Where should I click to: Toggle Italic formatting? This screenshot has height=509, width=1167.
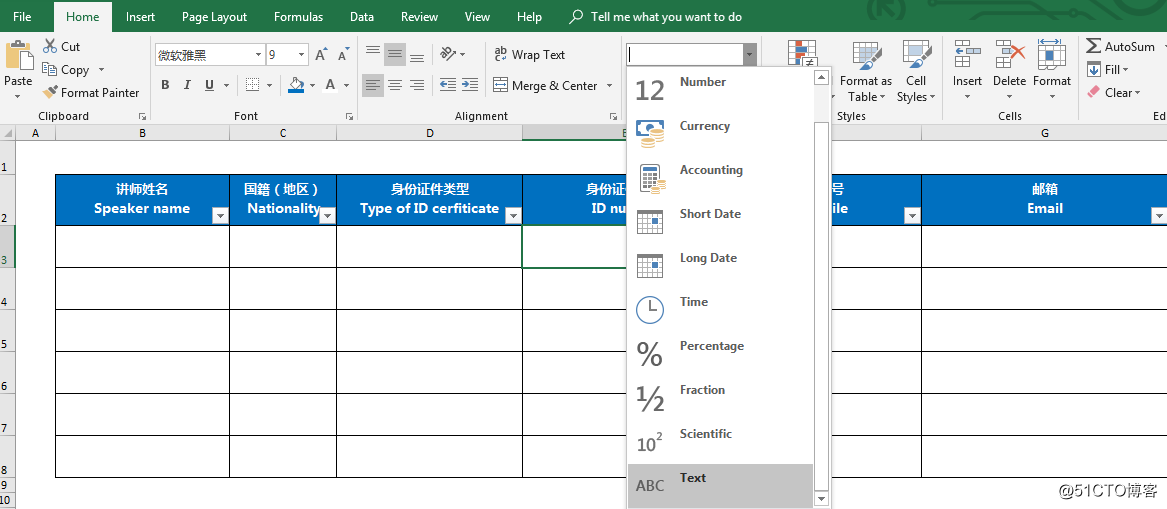(x=187, y=85)
